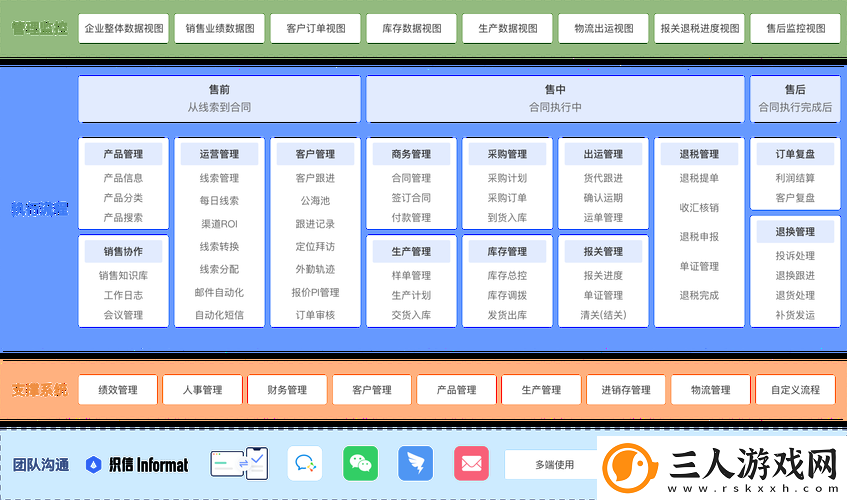Select 每日线索 item
The height and width of the screenshot is (500, 847).
[219, 201]
